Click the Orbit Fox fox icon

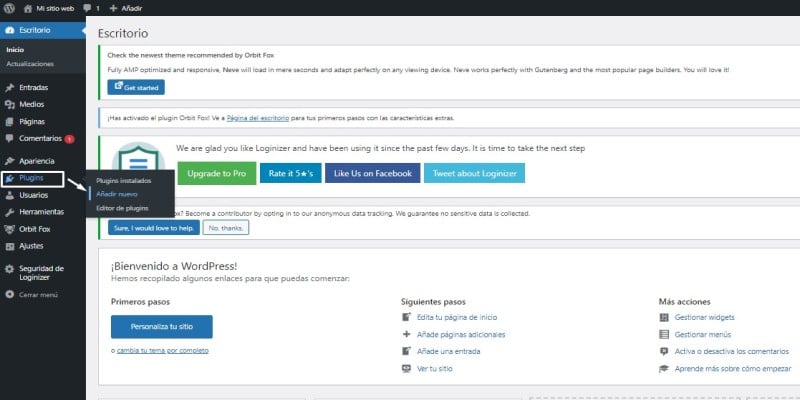(9, 230)
